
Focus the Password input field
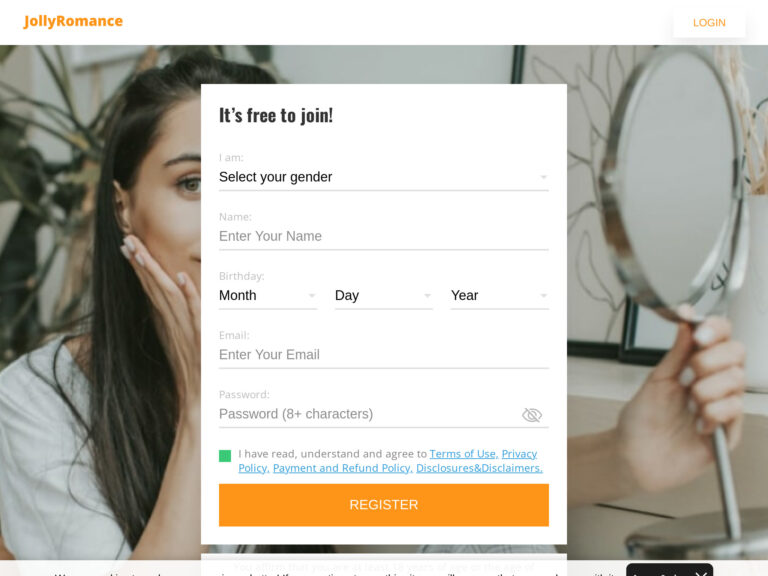pos(367,414)
